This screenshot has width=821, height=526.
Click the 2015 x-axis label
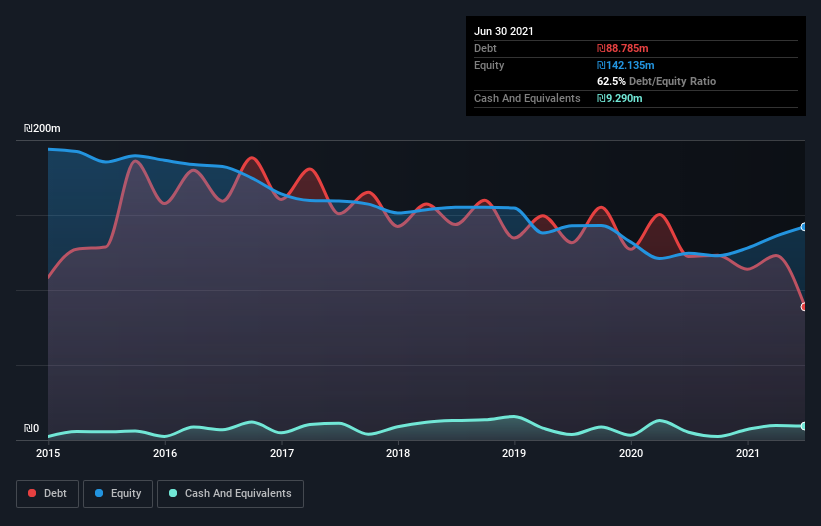[x=48, y=453]
